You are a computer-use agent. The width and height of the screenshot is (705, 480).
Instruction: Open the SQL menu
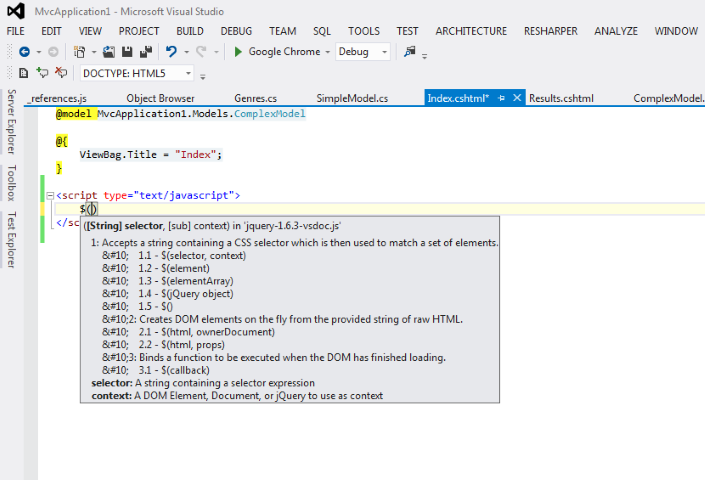coord(322,31)
